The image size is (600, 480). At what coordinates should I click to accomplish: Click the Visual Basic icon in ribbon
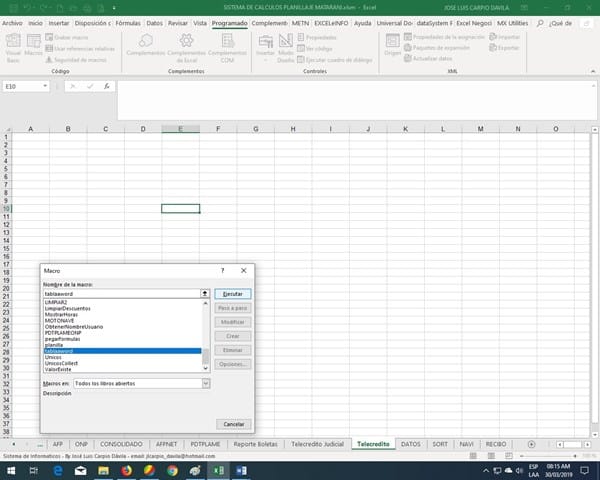[x=15, y=44]
